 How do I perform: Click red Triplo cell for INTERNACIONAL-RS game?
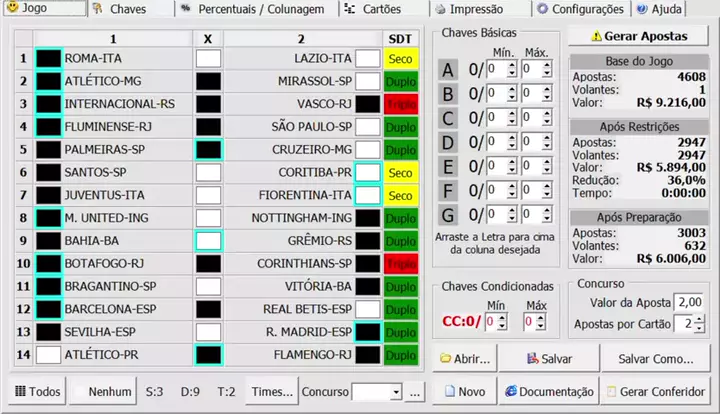400,104
